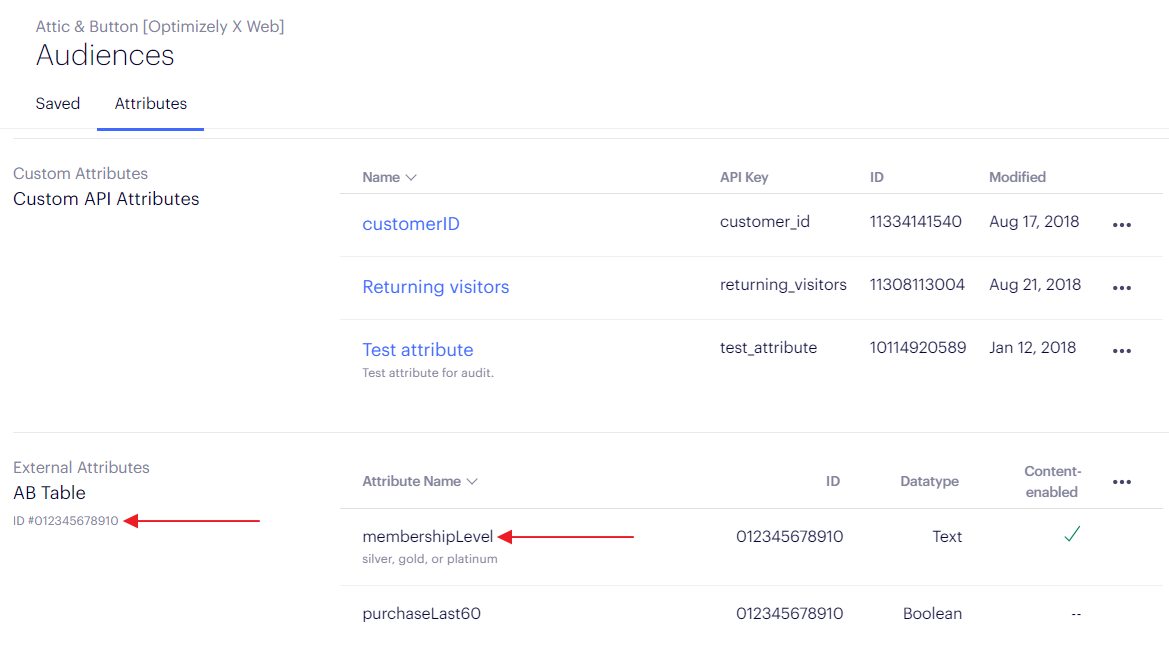Click the purchaseLast60 attribute name

point(421,614)
